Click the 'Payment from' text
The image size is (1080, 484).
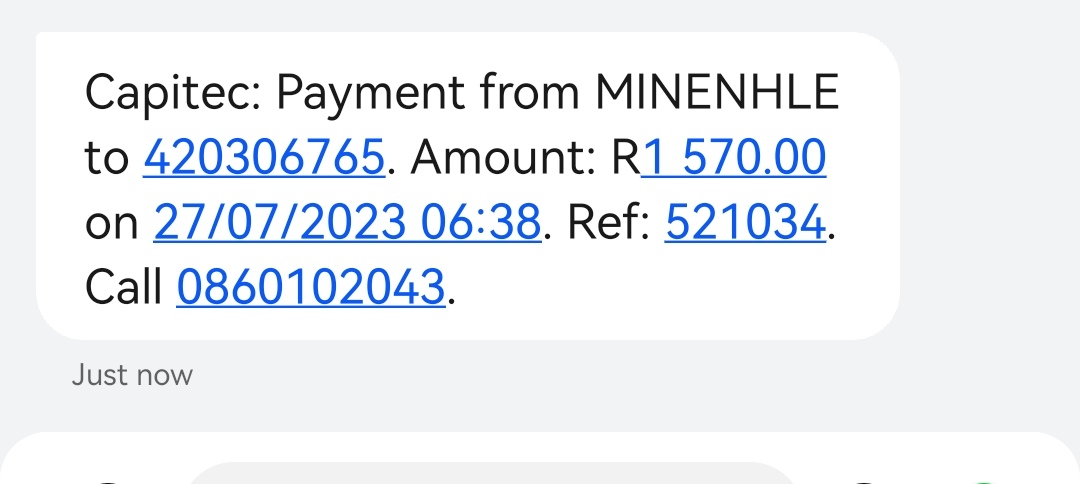click(428, 93)
